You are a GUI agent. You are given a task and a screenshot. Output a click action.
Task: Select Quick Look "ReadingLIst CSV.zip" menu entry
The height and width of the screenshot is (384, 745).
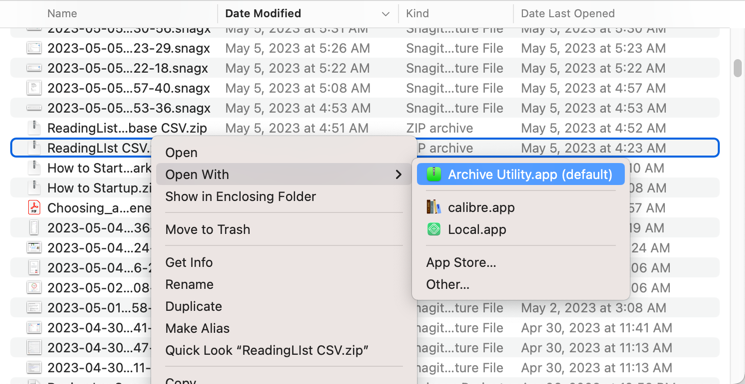tap(267, 351)
